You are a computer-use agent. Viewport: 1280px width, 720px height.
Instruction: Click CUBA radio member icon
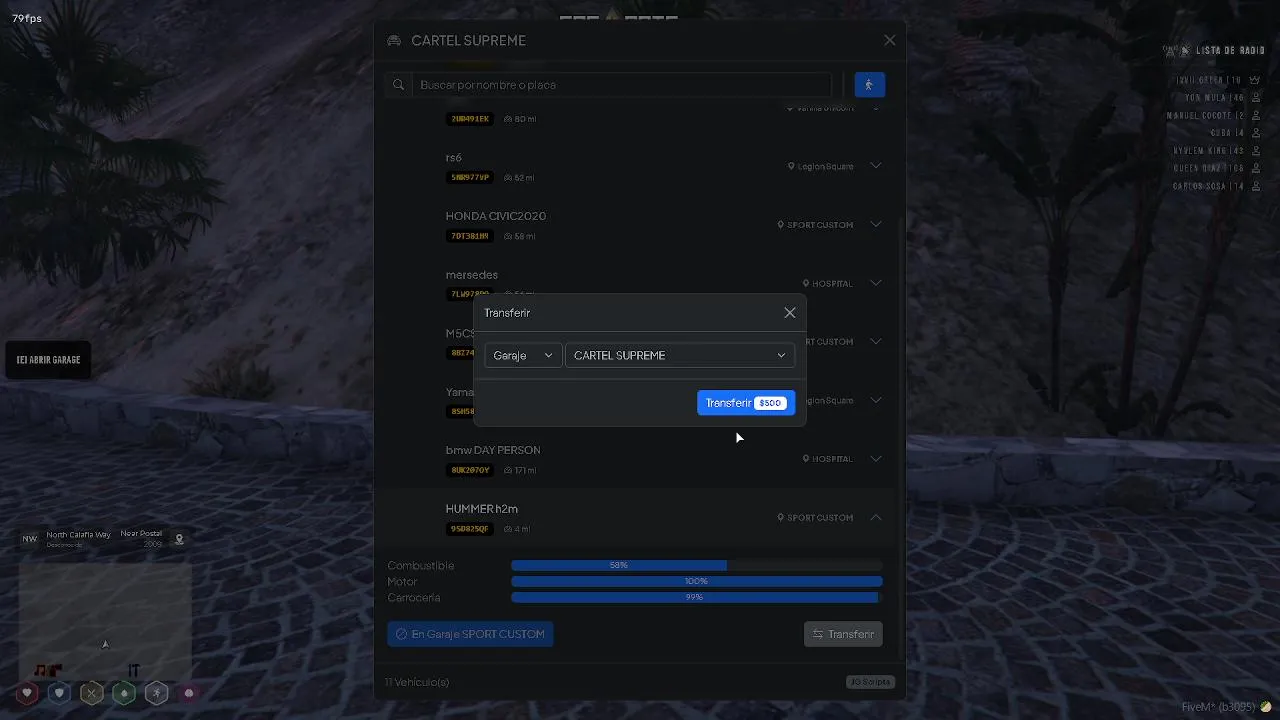pyautogui.click(x=1256, y=133)
